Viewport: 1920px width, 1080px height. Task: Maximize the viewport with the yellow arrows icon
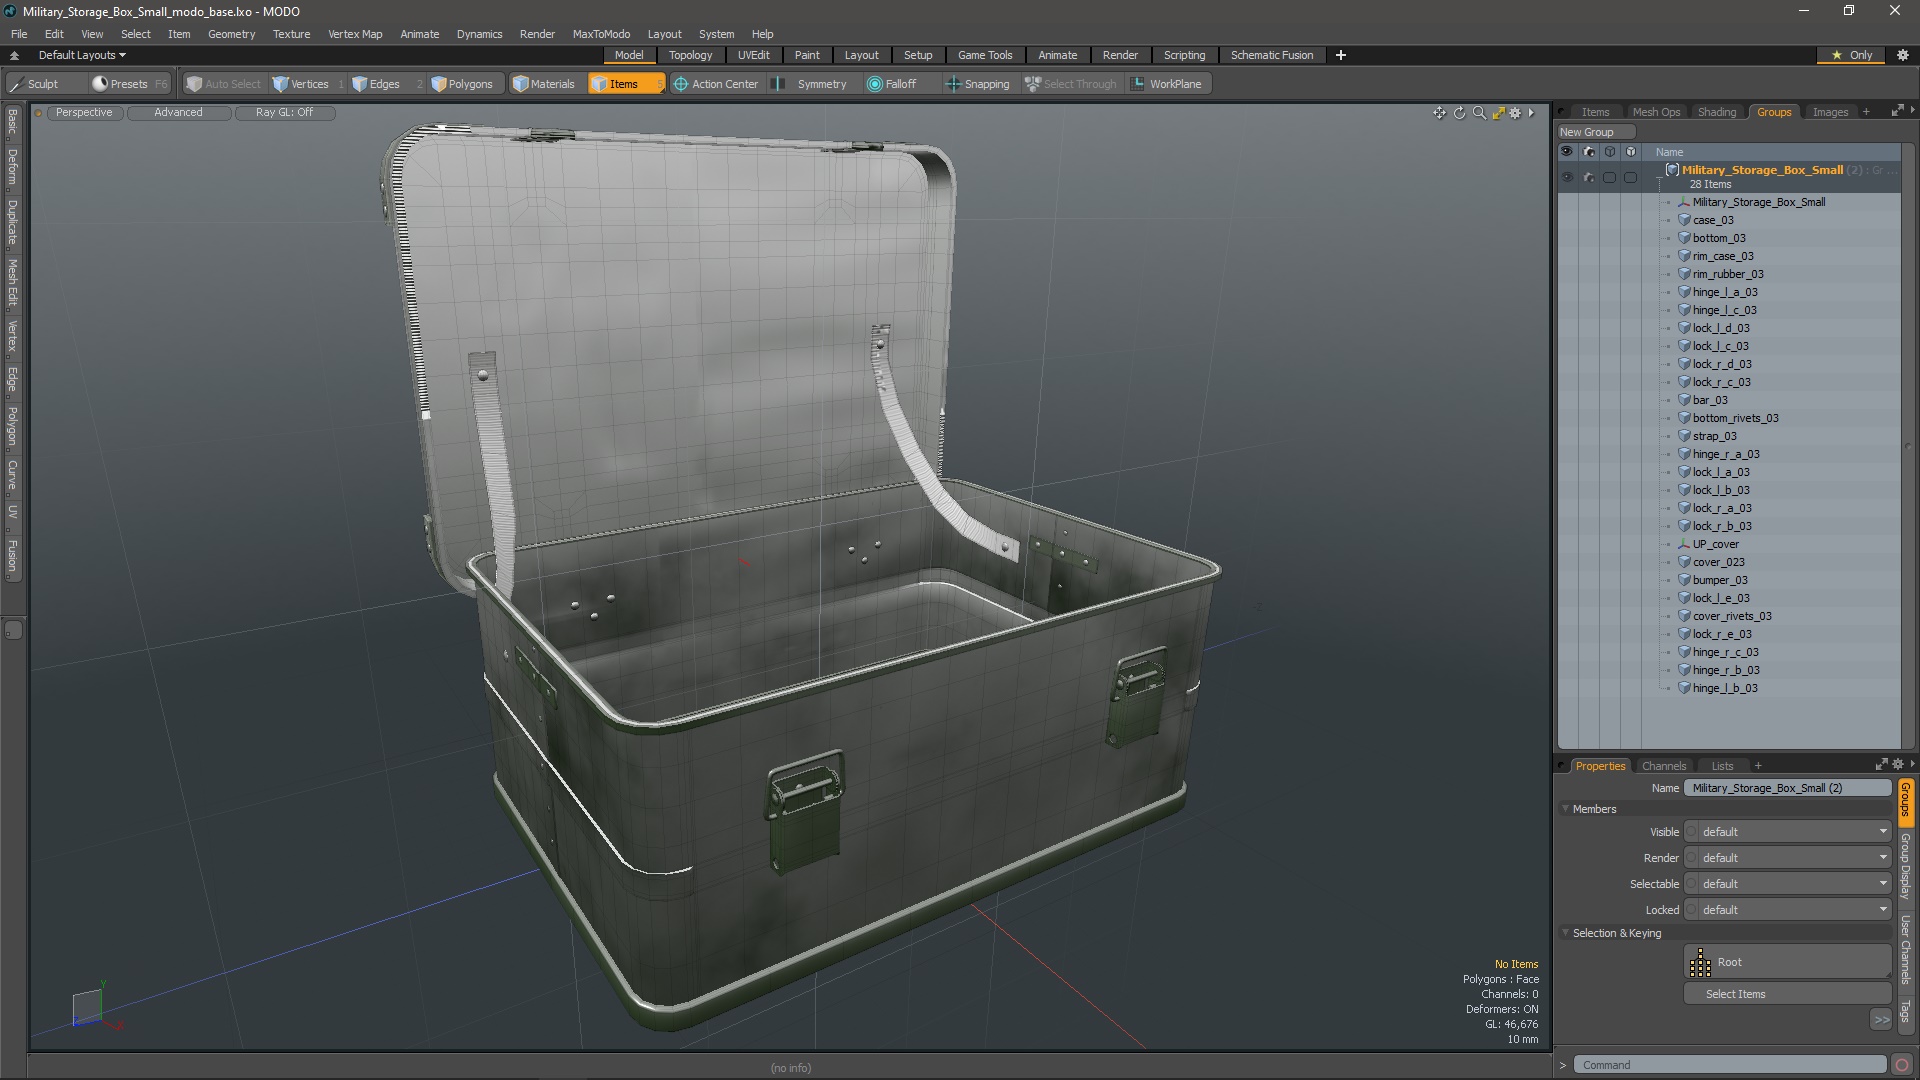click(x=1498, y=113)
